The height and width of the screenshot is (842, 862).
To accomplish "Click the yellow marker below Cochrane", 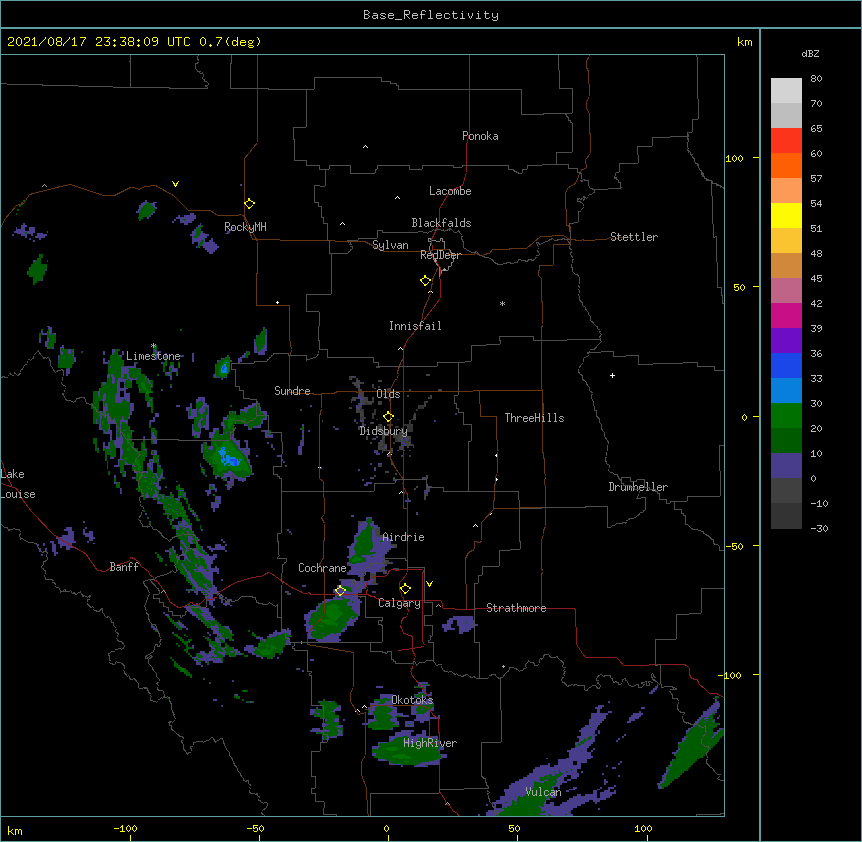I will point(340,591).
